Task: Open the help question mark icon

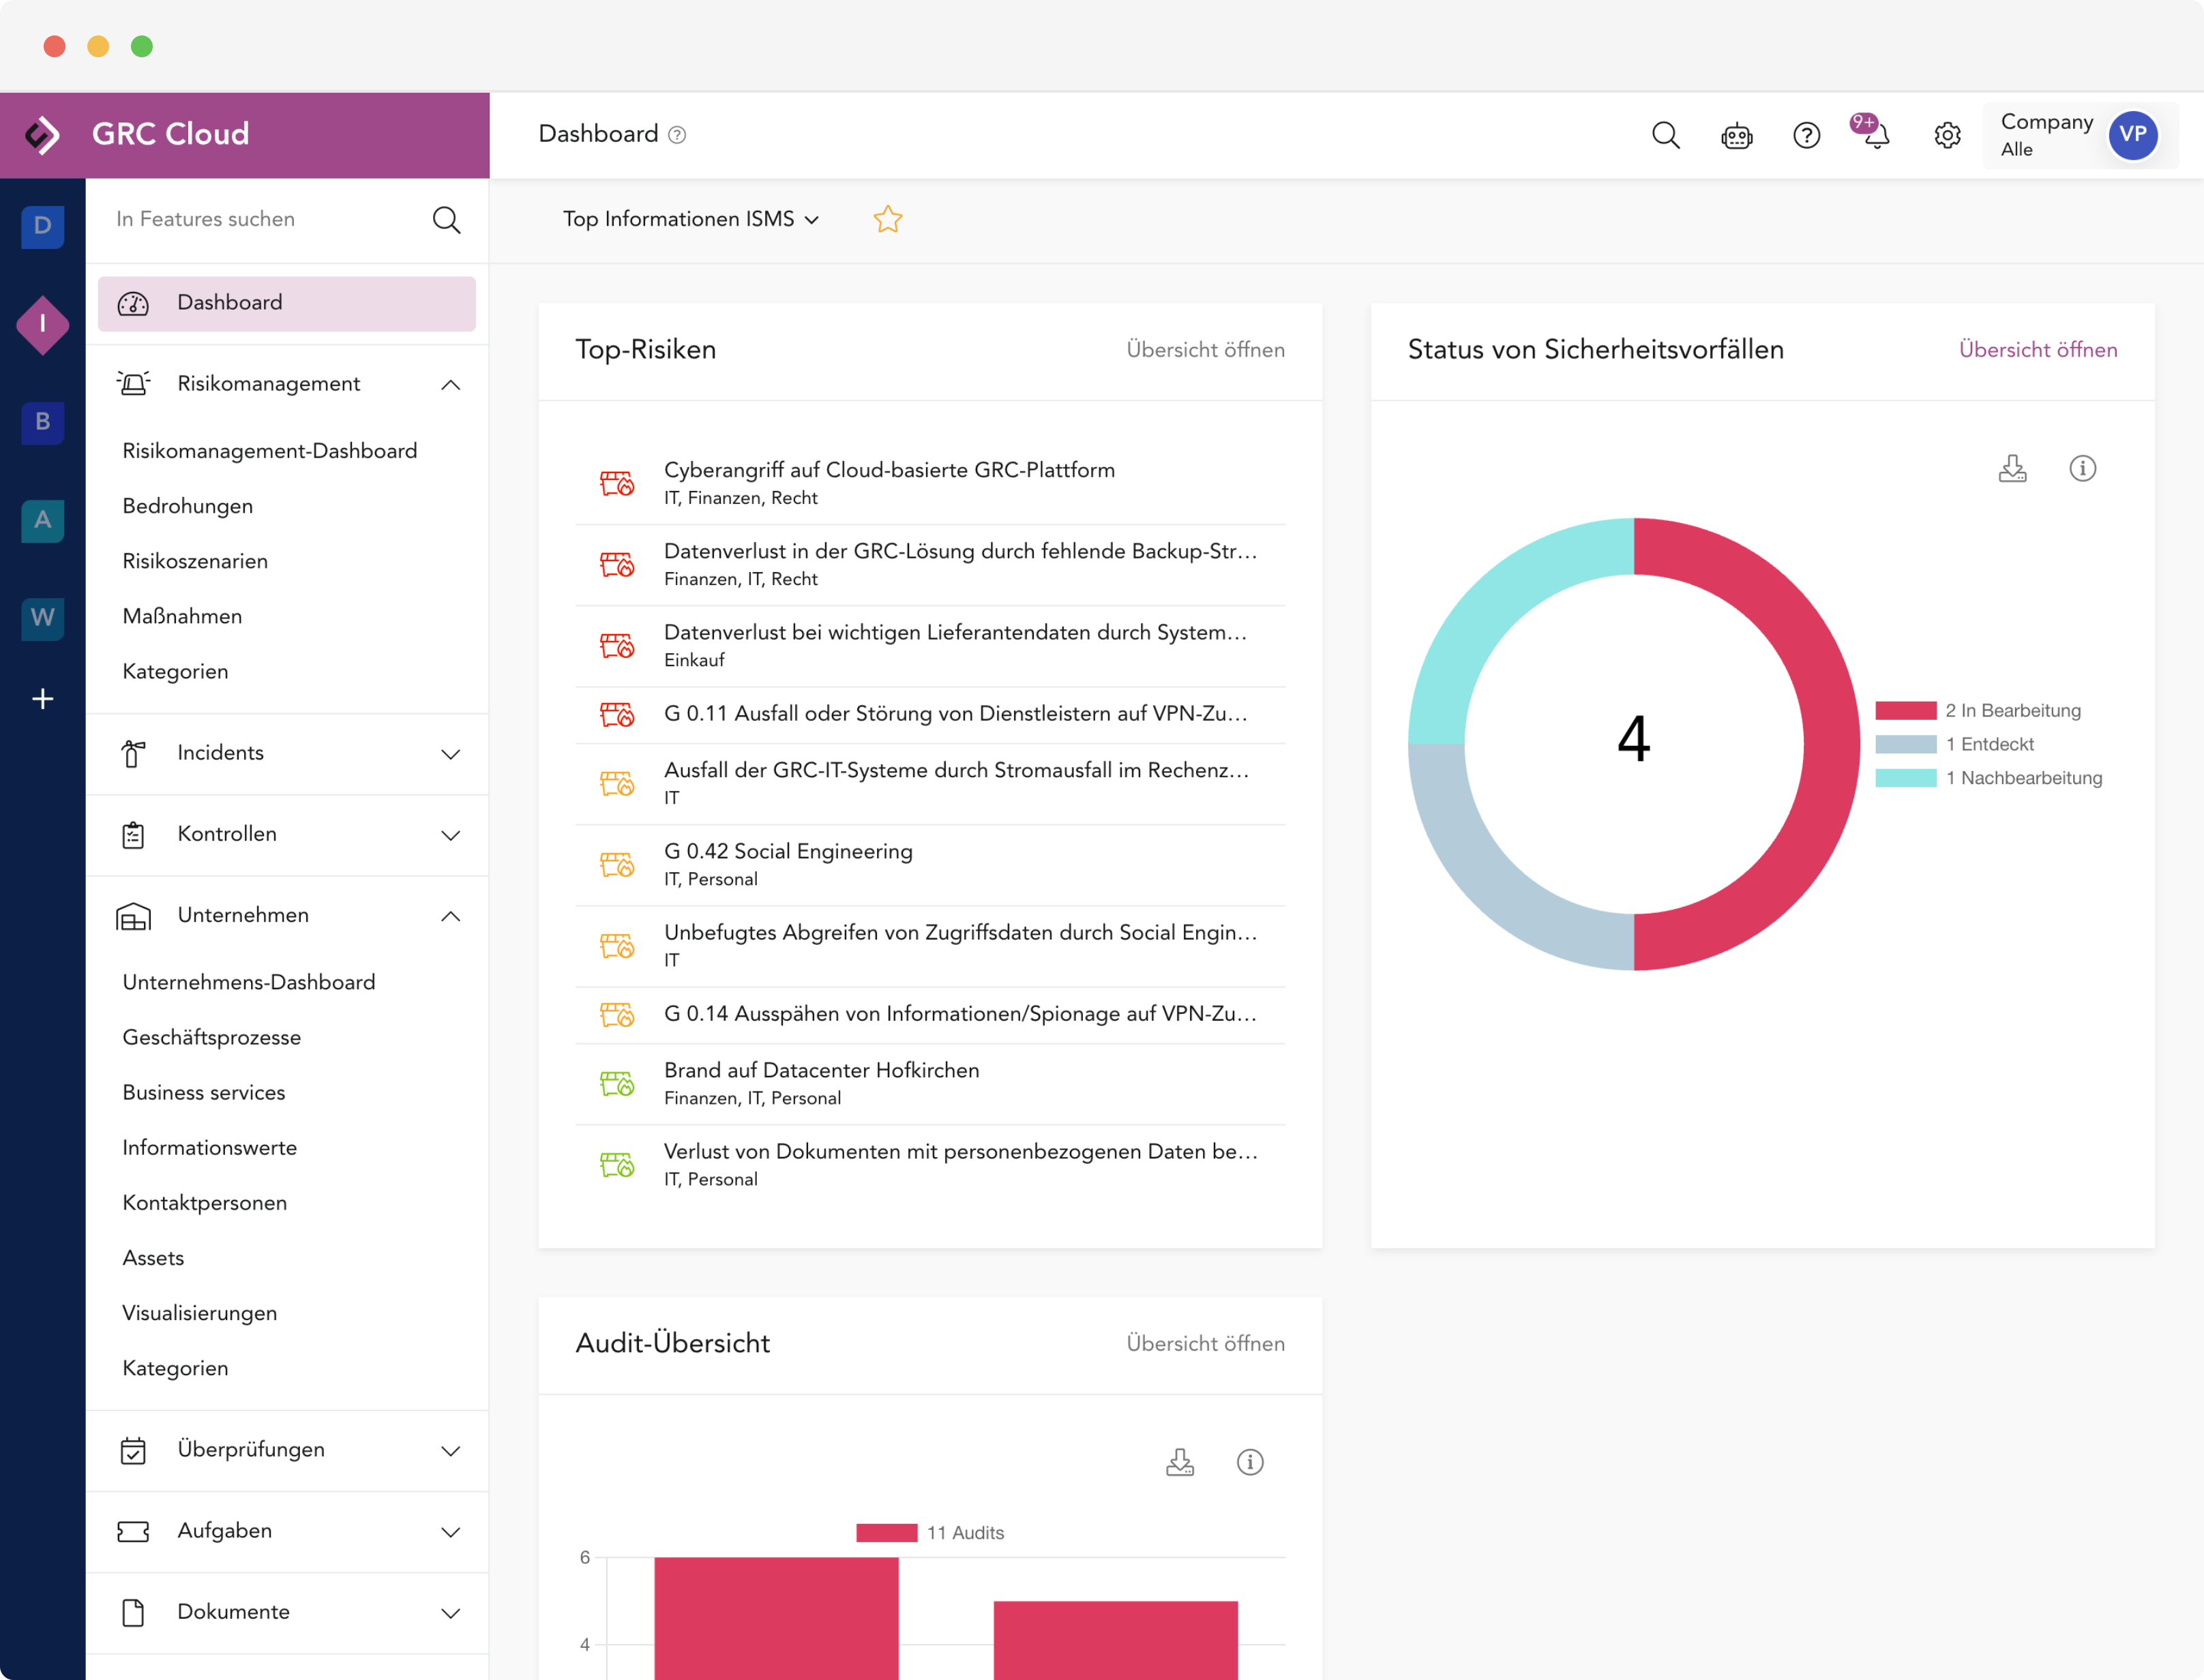Action: pyautogui.click(x=1806, y=135)
